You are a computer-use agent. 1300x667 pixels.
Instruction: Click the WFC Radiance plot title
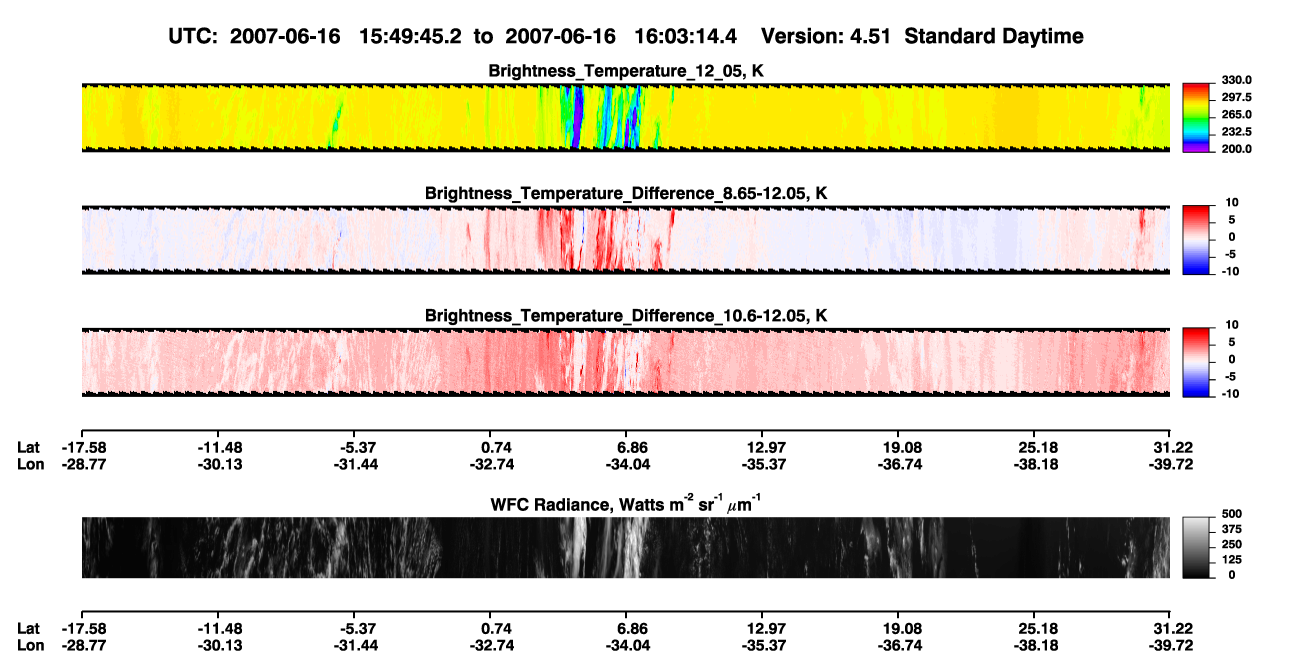pyautogui.click(x=626, y=503)
